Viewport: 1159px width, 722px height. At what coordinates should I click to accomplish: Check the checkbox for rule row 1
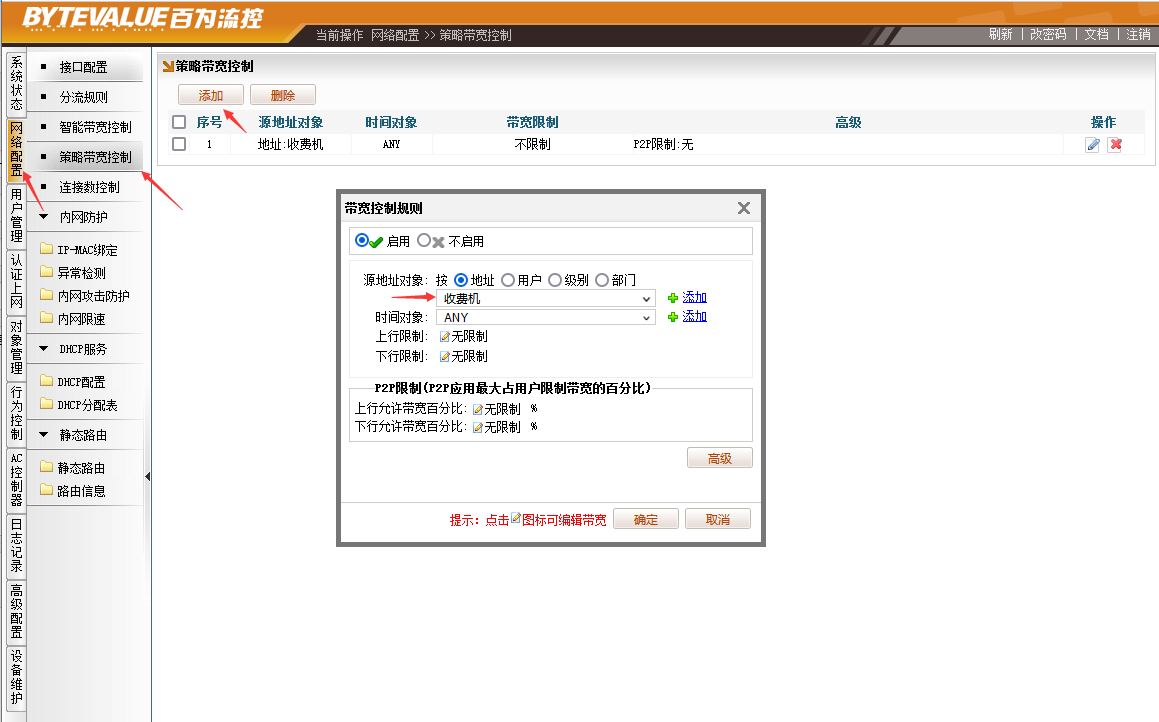tap(179, 144)
